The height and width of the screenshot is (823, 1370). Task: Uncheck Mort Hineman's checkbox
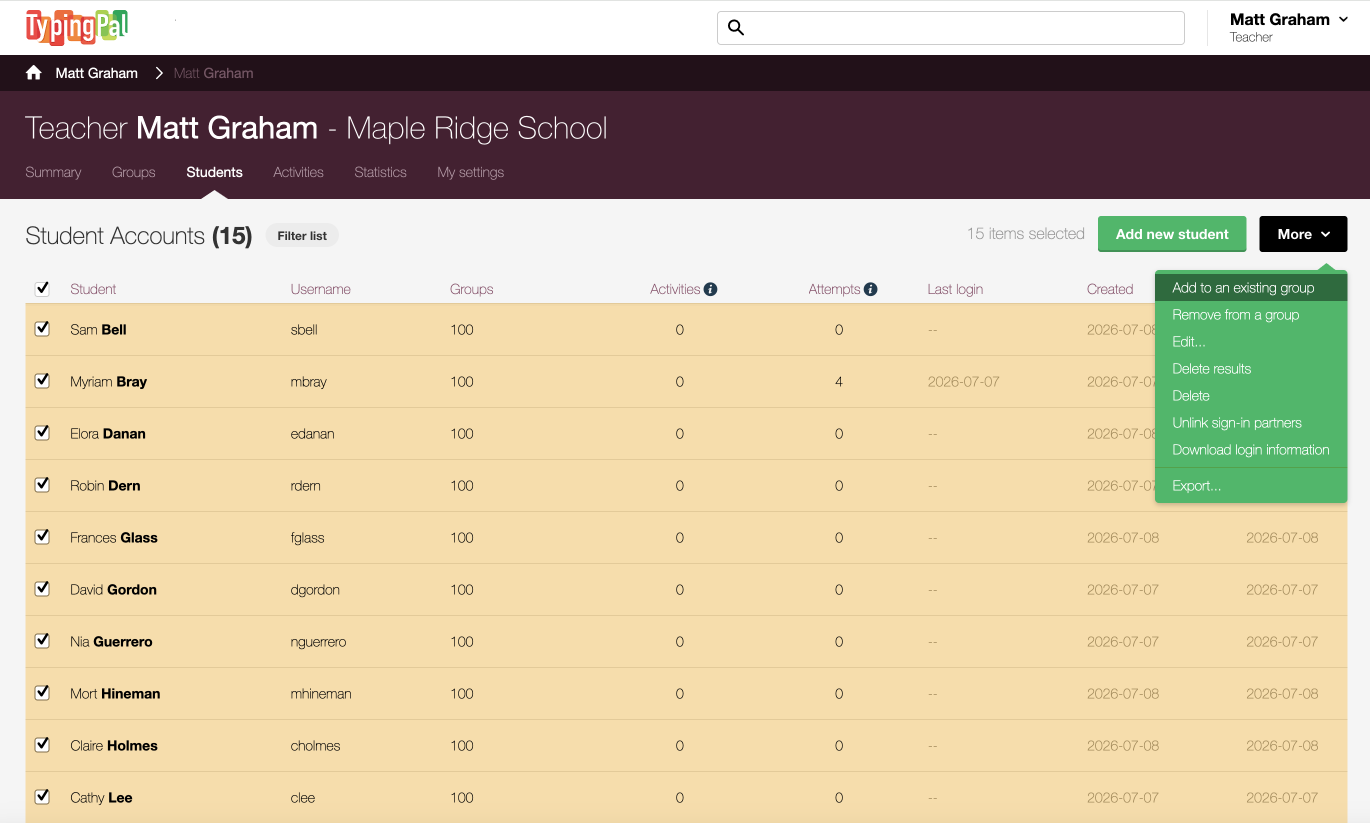tap(42, 692)
